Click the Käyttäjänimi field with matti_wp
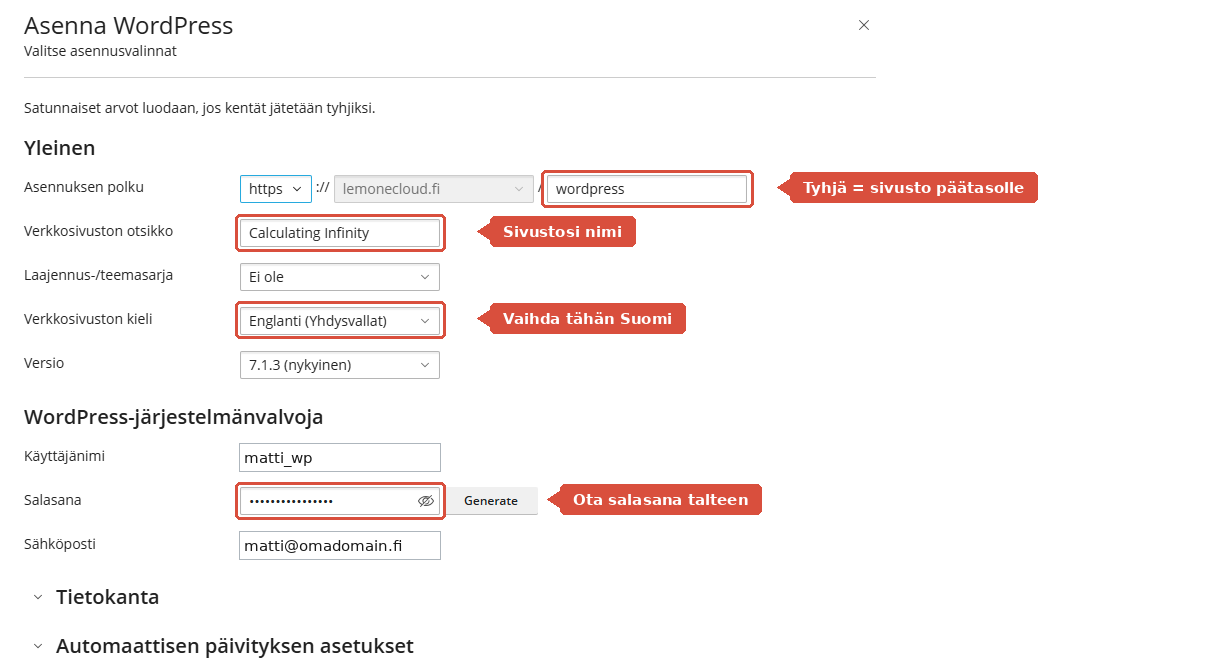Image resolution: width=1221 pixels, height=668 pixels. [340, 458]
